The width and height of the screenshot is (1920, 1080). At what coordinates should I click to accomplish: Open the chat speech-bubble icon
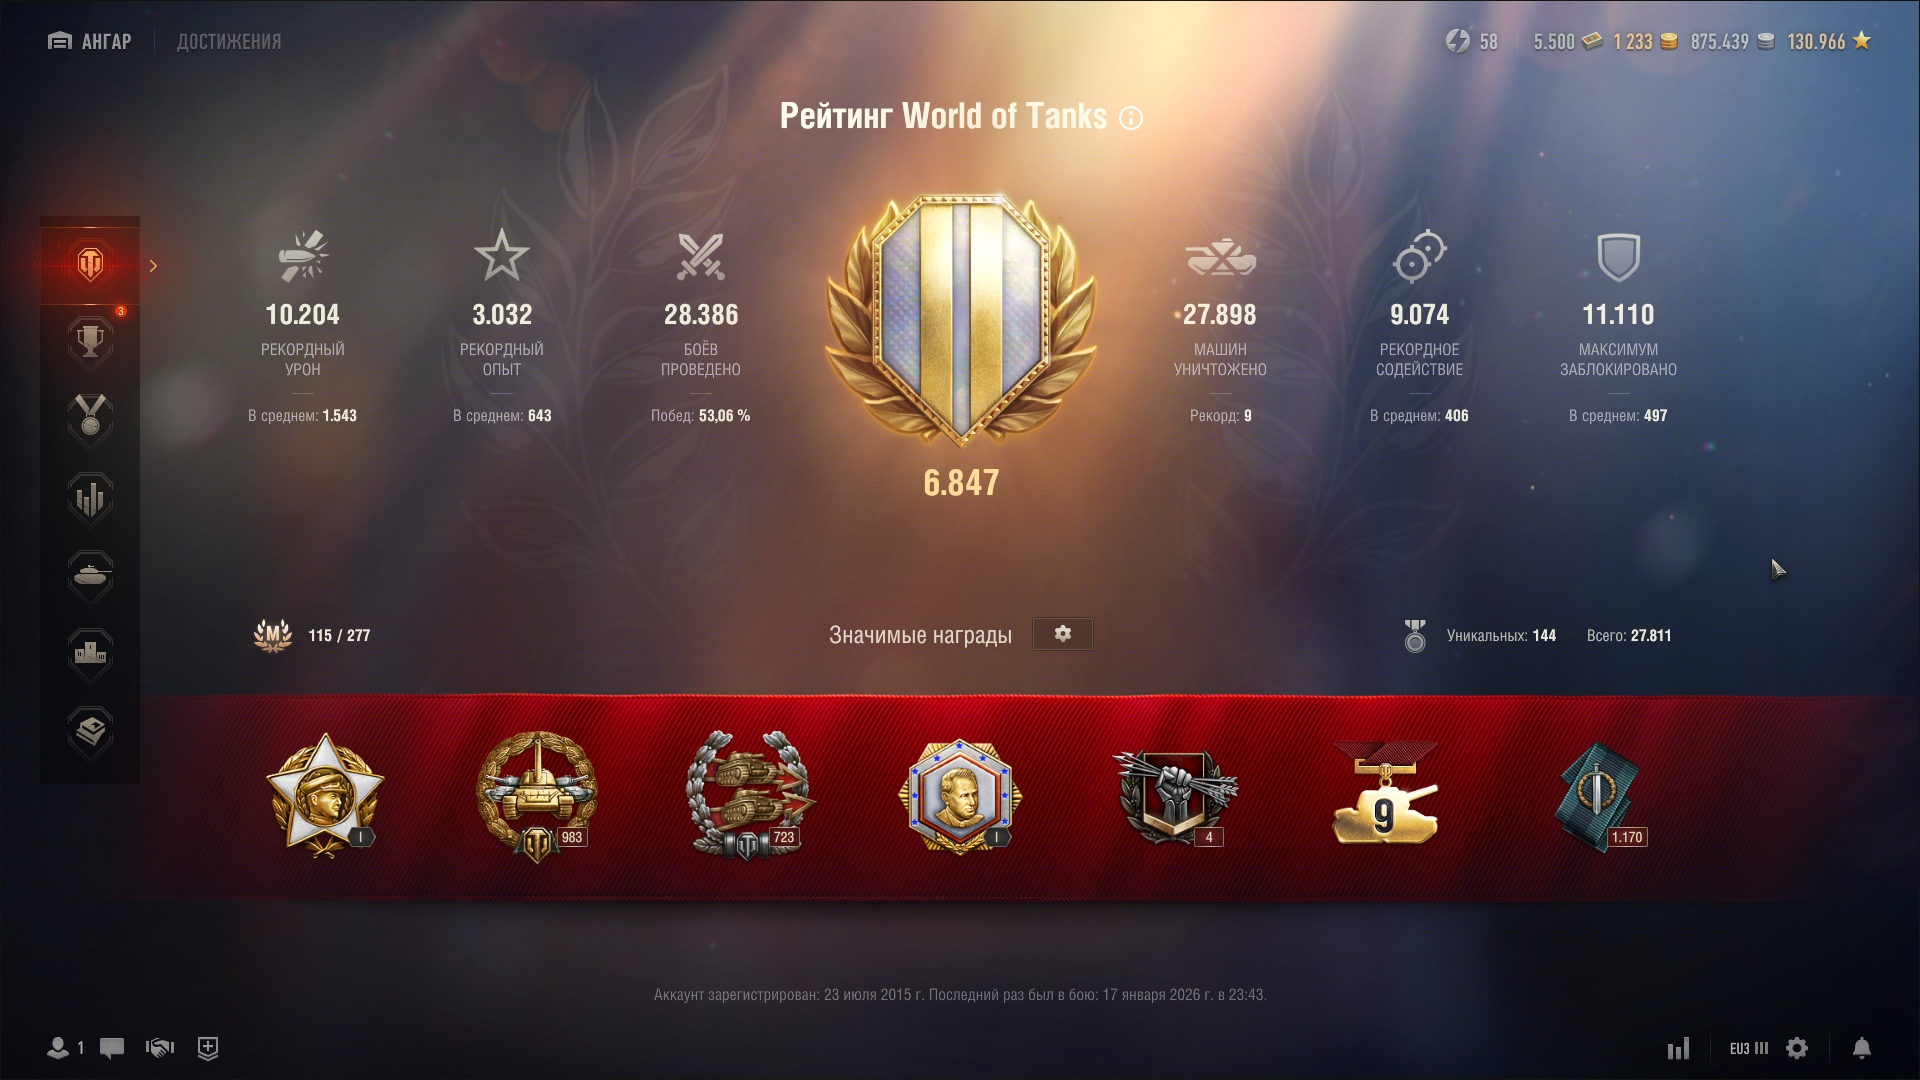coord(112,1048)
